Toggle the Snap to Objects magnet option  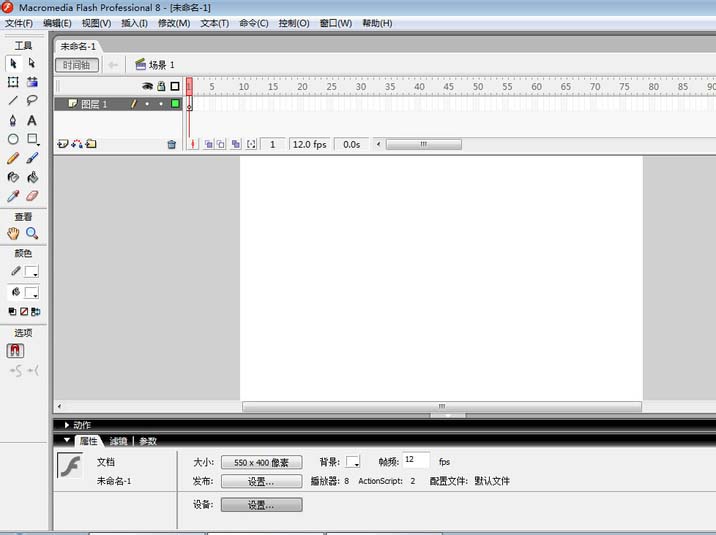tap(15, 351)
